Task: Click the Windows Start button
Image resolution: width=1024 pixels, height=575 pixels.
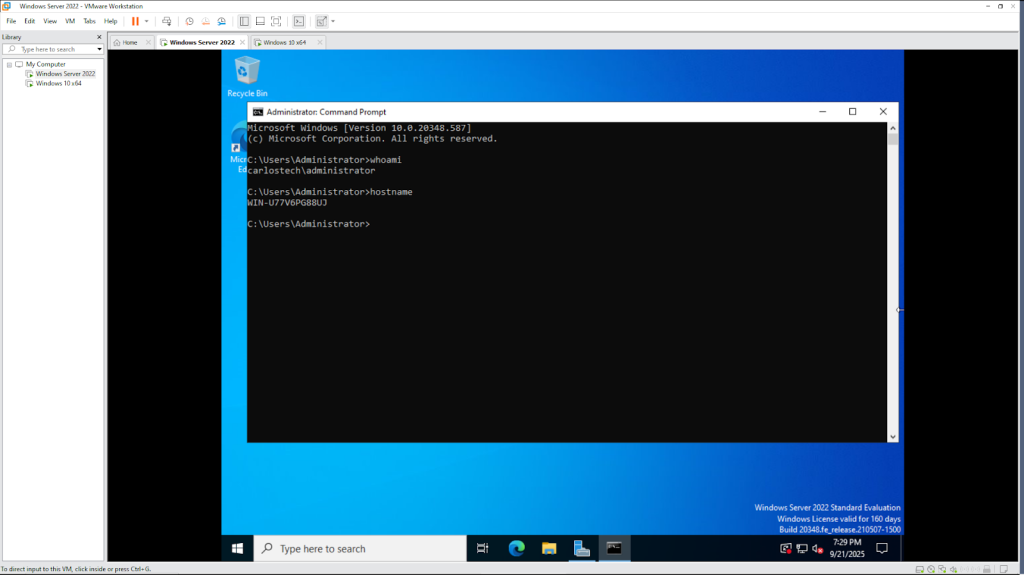Action: pos(238,548)
